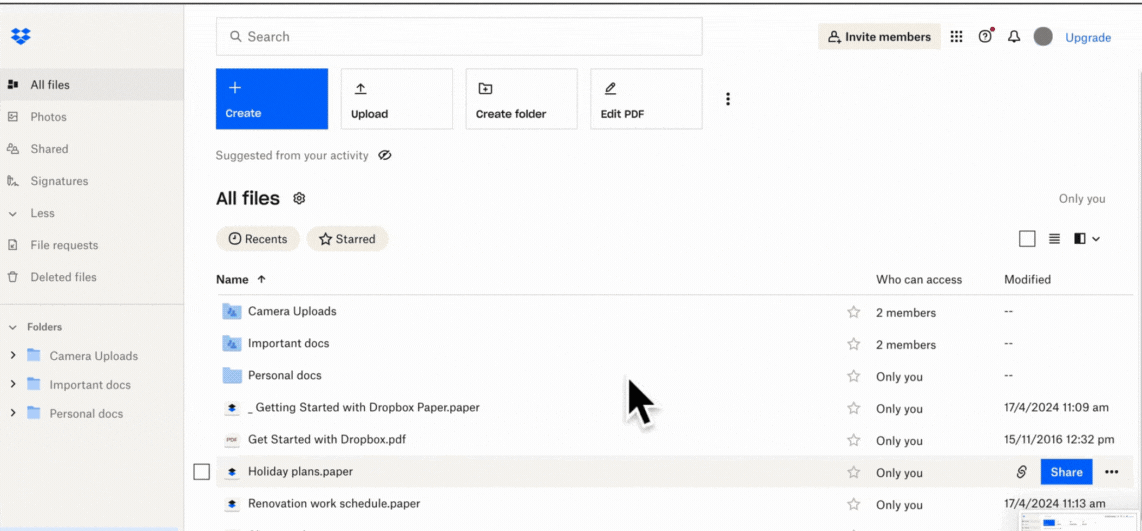Click the Search input field
This screenshot has width=1142, height=531.
459,37
